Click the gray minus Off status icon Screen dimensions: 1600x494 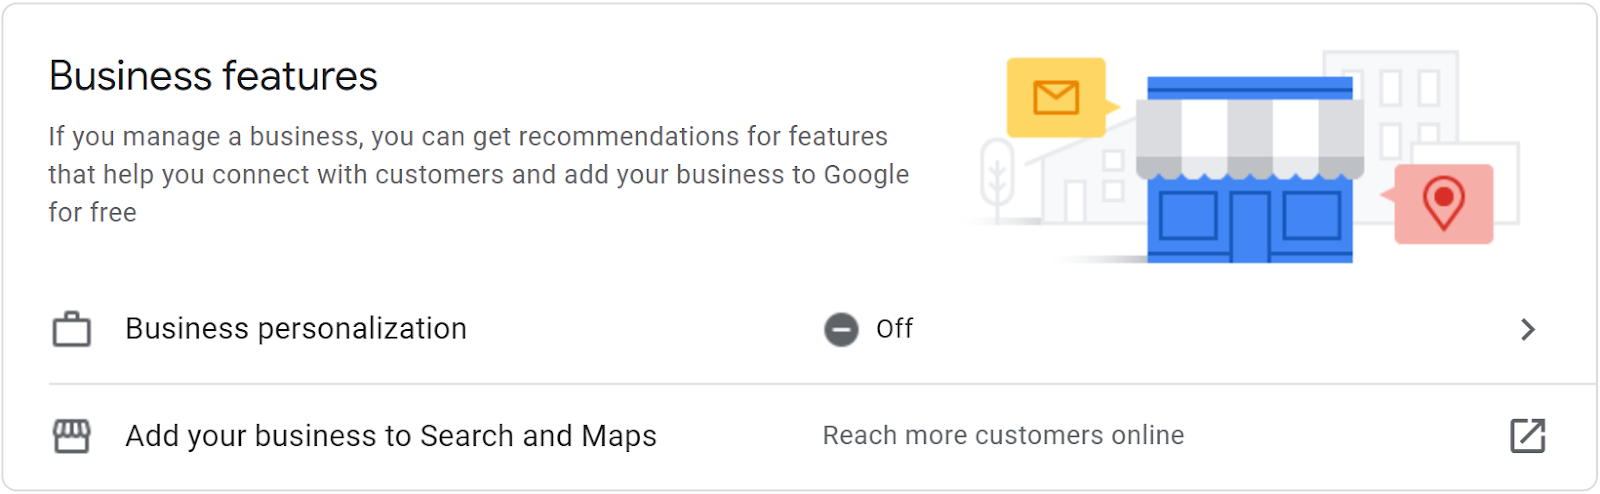(841, 329)
